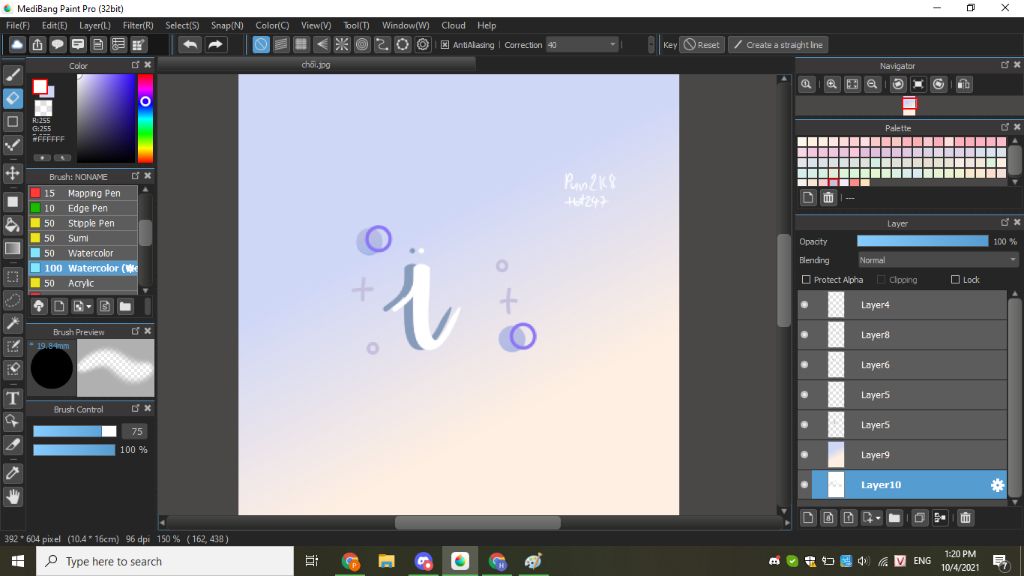Open snap settings gear
1024x576 pixels.
[423, 44]
